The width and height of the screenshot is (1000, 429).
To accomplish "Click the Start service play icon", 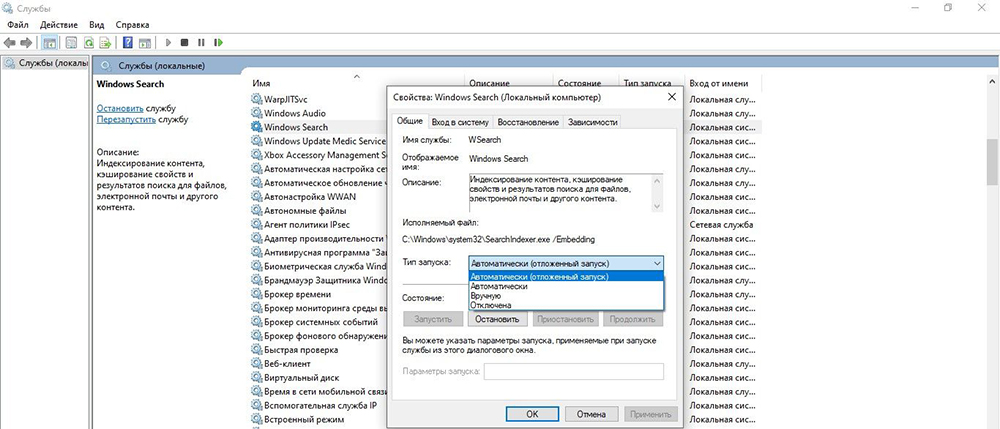I will (x=168, y=43).
